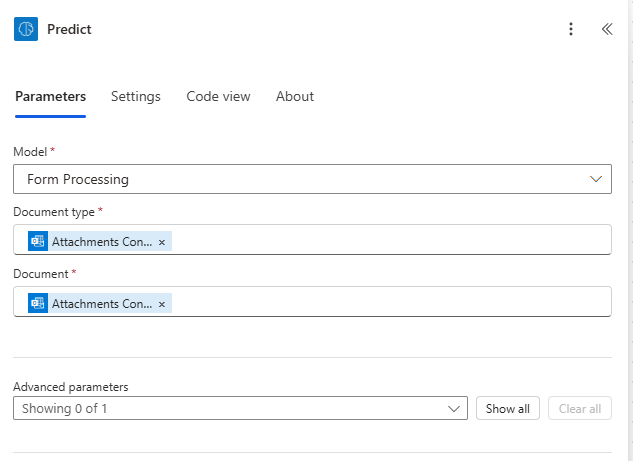
Task: Click SharePoint icon in Document field token
Action: [x=38, y=303]
